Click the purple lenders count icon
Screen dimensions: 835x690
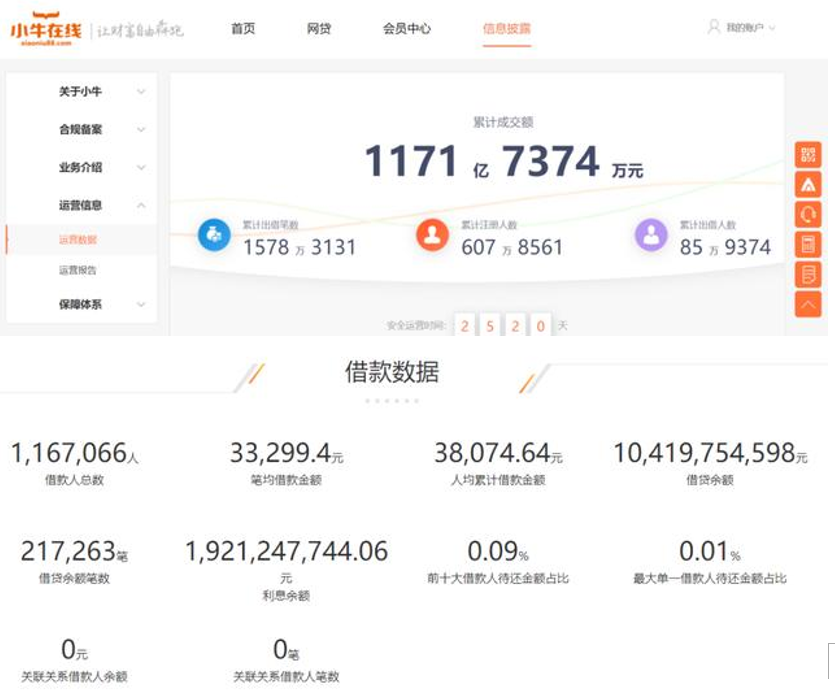[x=651, y=235]
